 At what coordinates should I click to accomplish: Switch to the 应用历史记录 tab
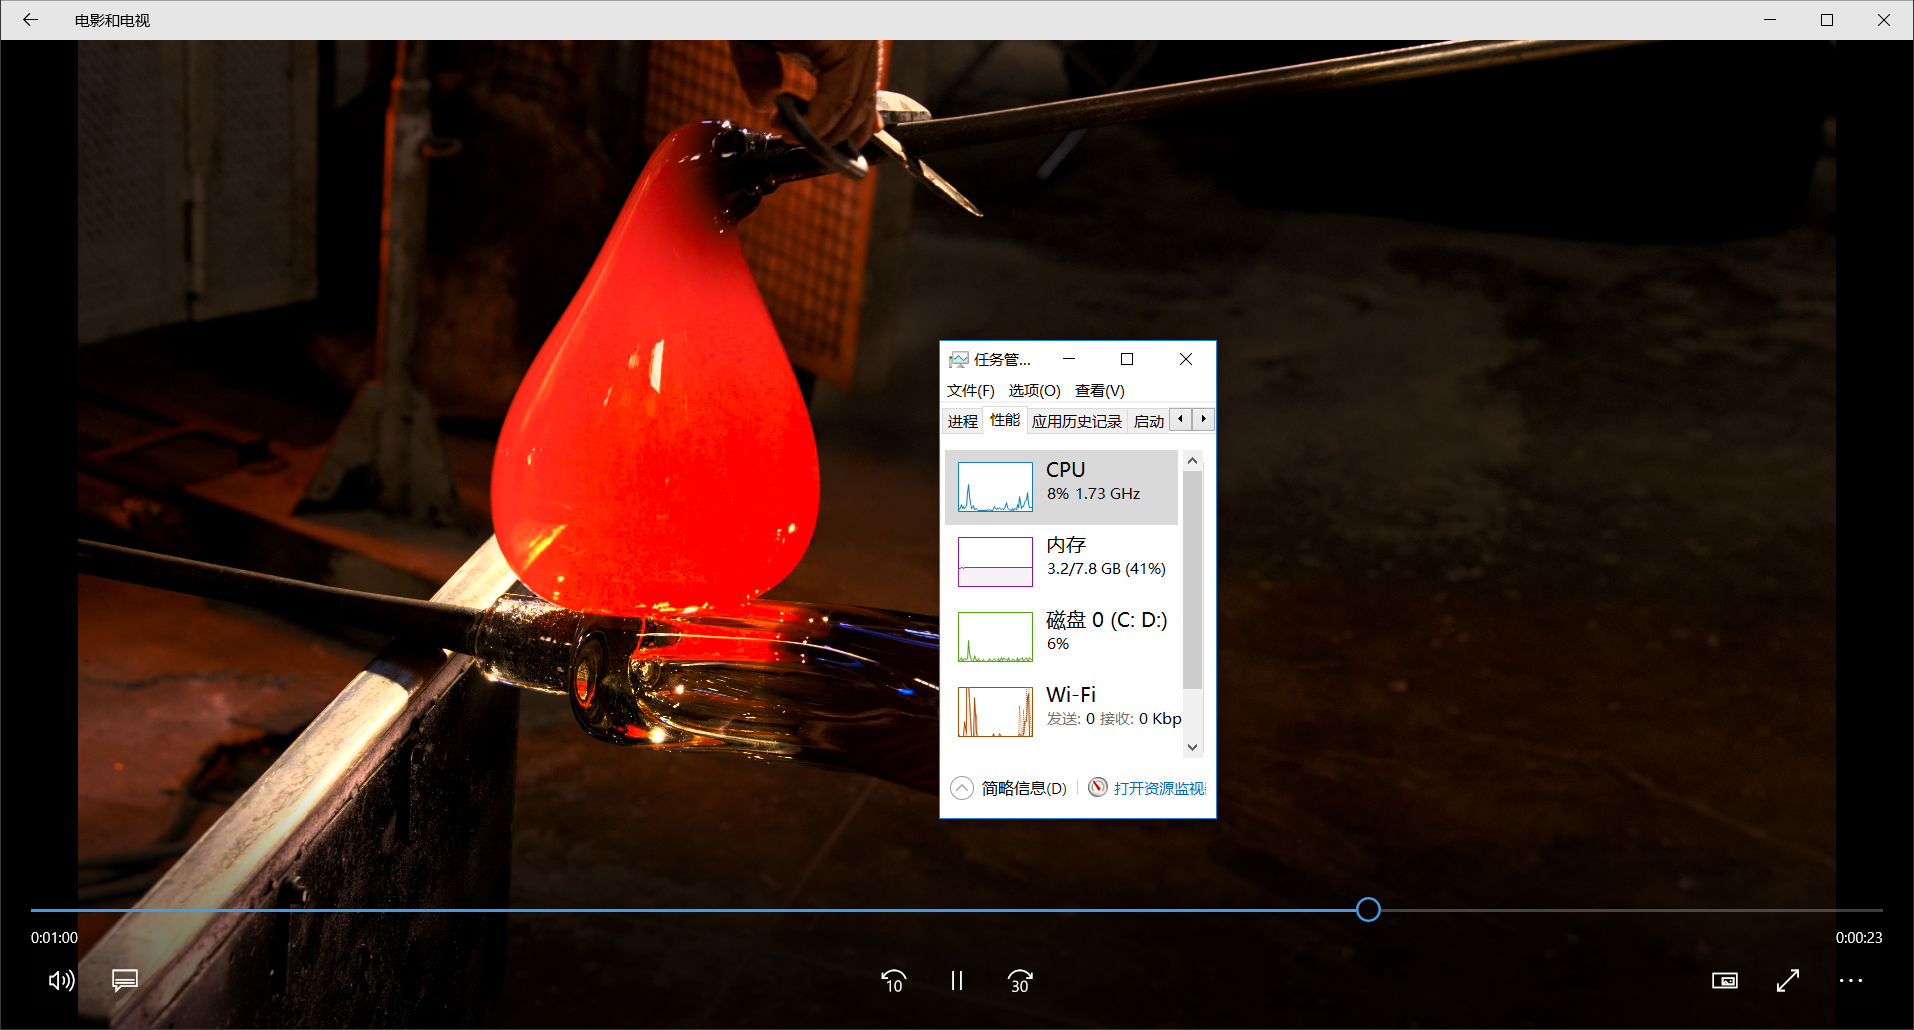click(x=1076, y=421)
